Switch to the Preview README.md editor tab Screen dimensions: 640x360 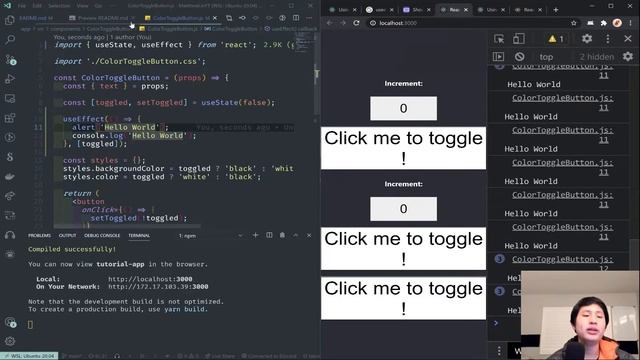101,18
